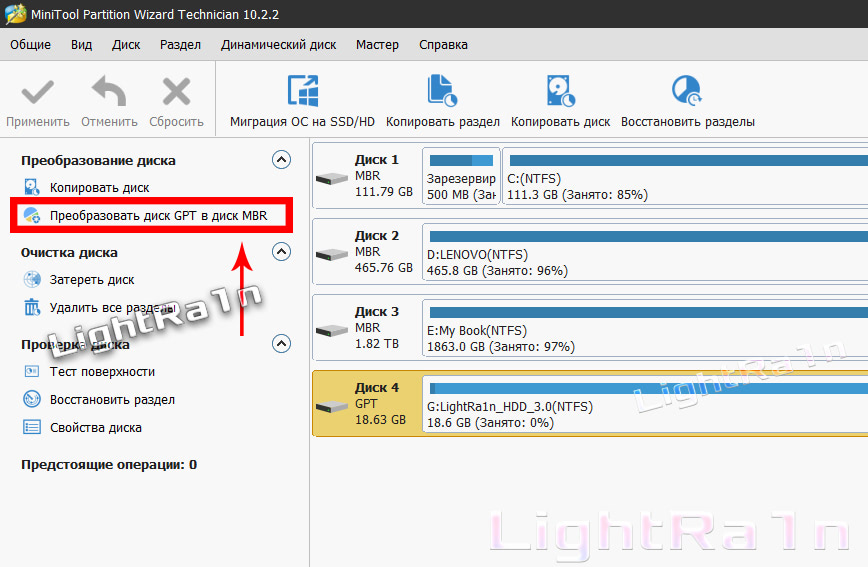Click Свойства диска link
868x567 pixels.
[96, 427]
